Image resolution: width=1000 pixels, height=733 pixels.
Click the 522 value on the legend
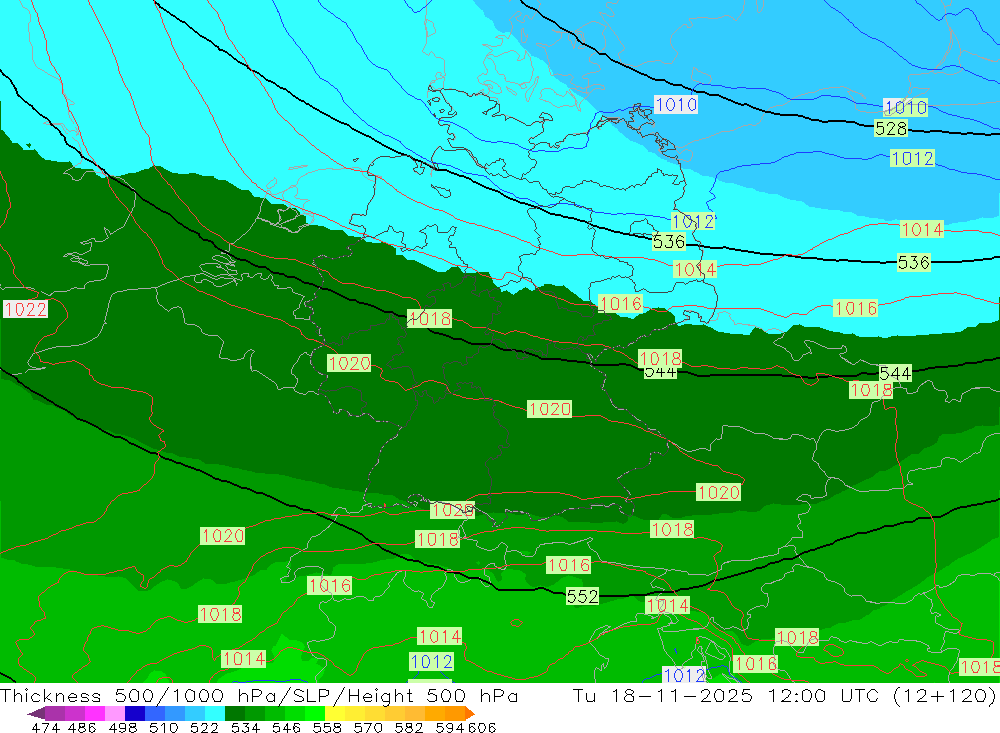click(204, 727)
